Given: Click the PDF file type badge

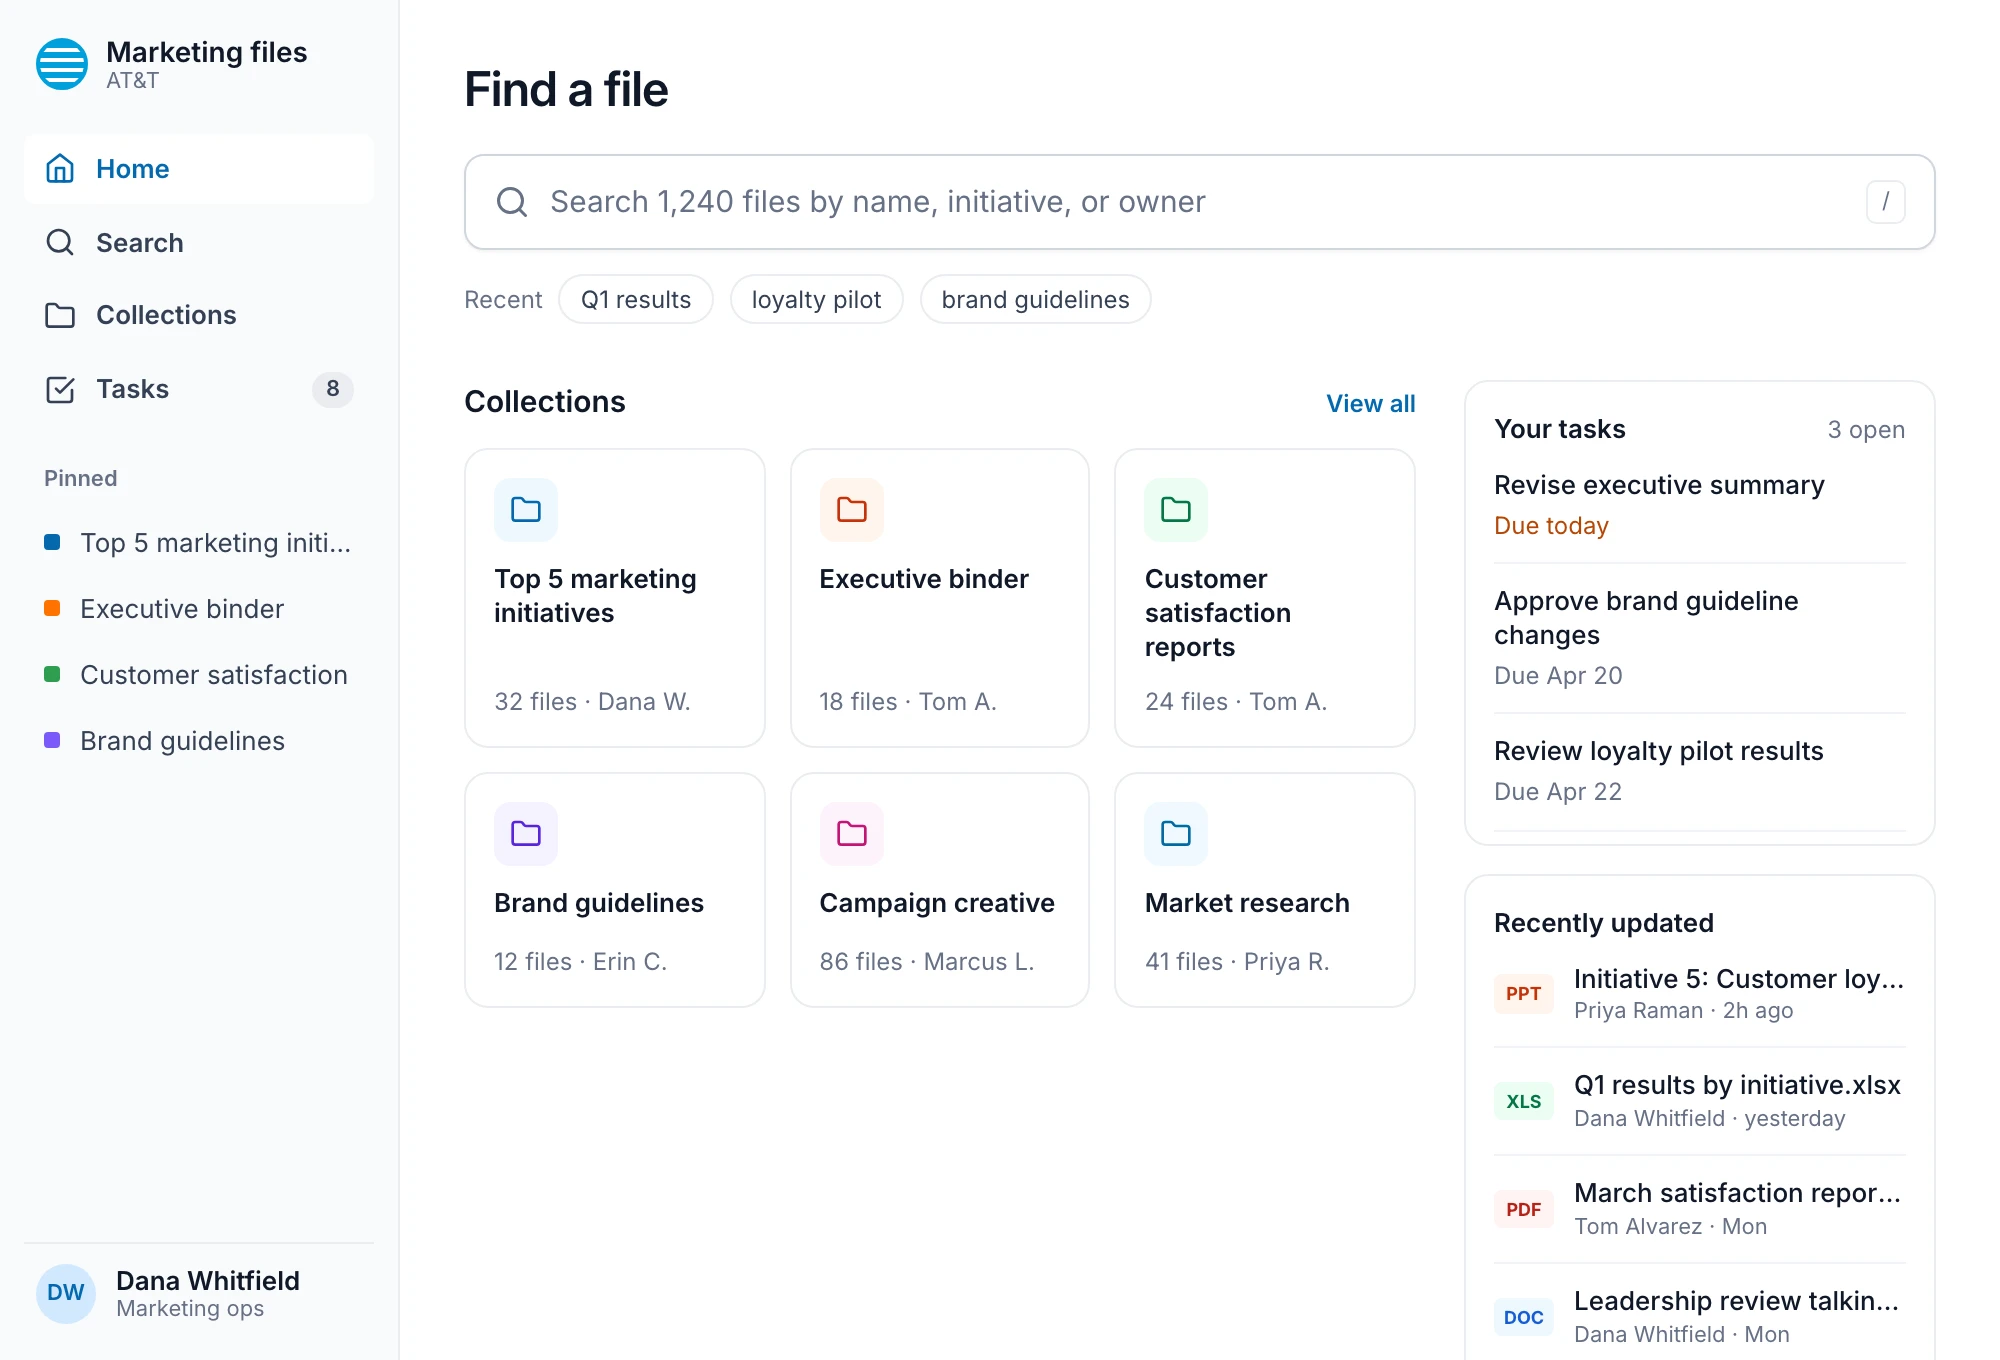Looking at the screenshot, I should click(x=1524, y=1210).
